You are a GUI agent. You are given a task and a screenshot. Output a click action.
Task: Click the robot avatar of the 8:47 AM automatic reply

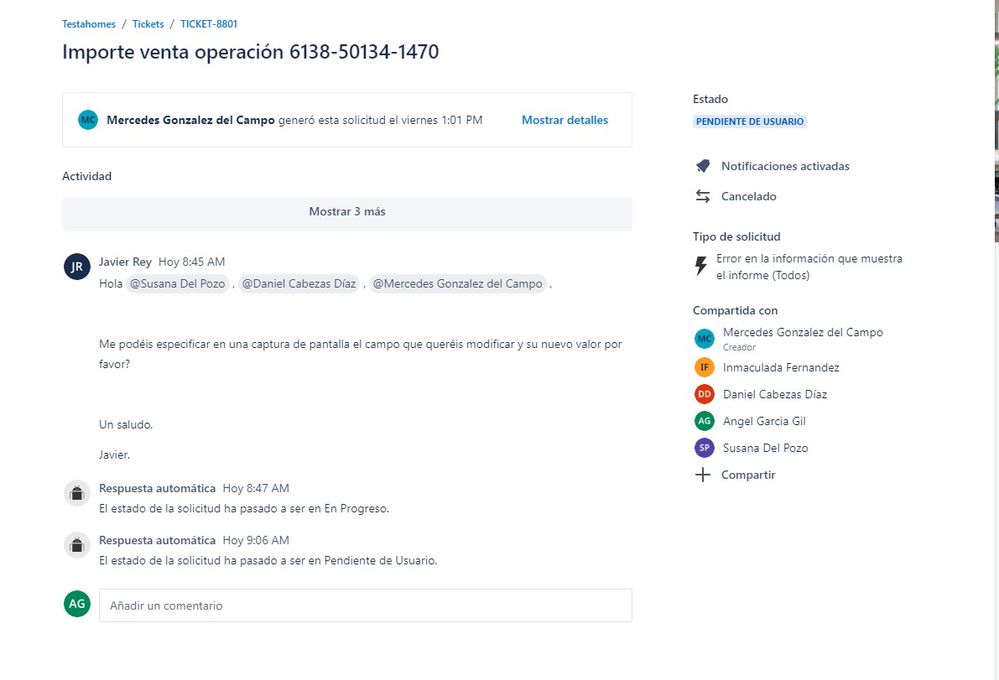pos(77,493)
